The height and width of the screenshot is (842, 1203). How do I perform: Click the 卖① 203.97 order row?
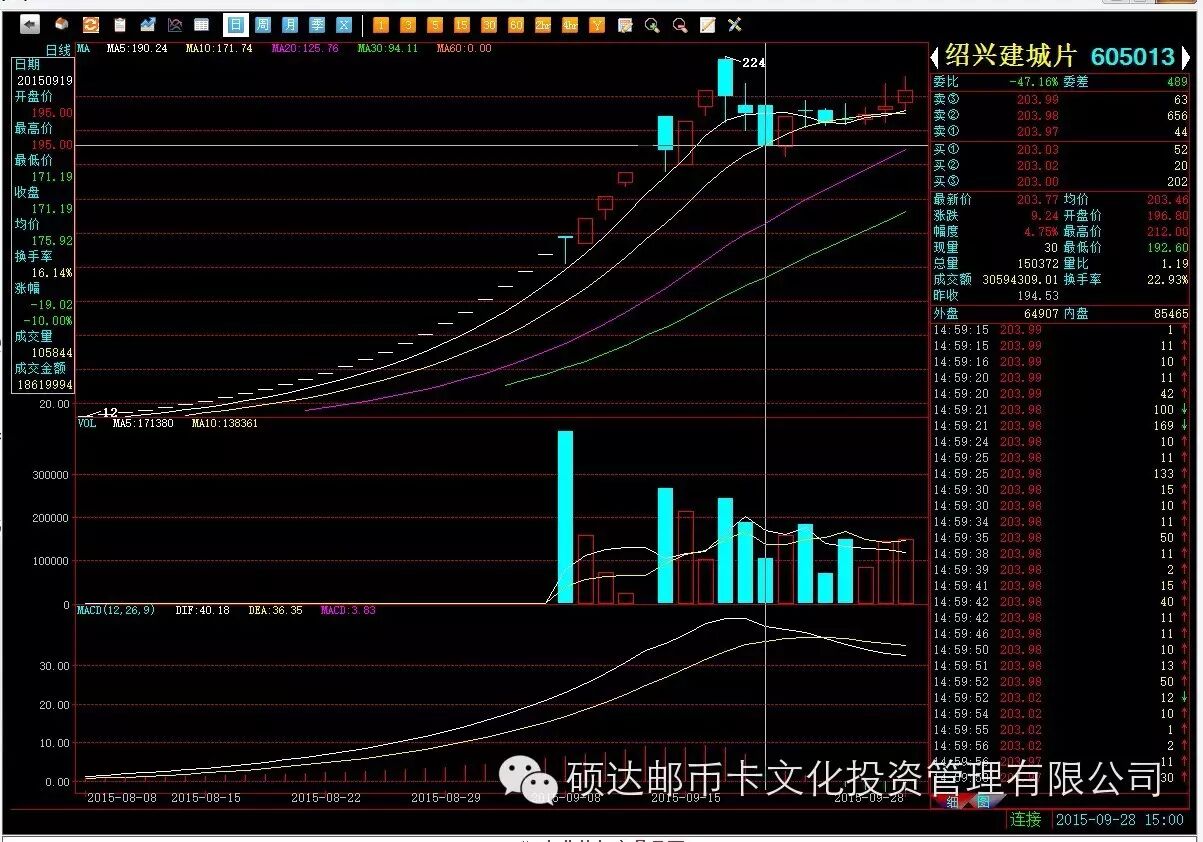pos(1061,131)
